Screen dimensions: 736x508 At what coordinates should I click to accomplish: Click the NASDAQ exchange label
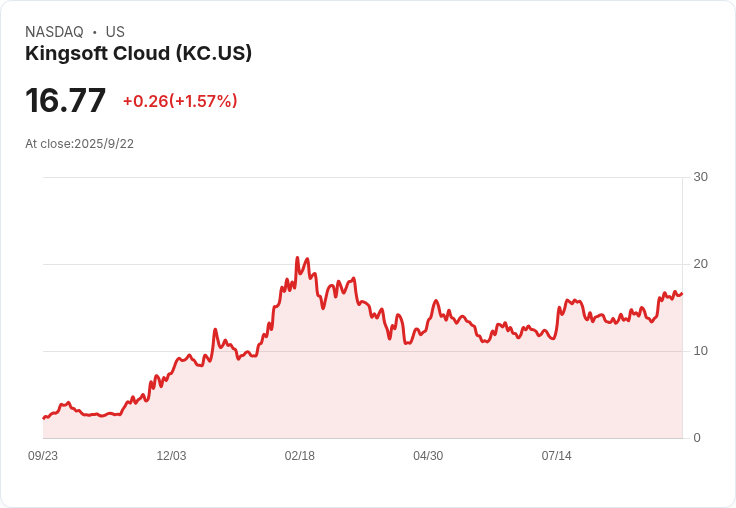pos(54,32)
